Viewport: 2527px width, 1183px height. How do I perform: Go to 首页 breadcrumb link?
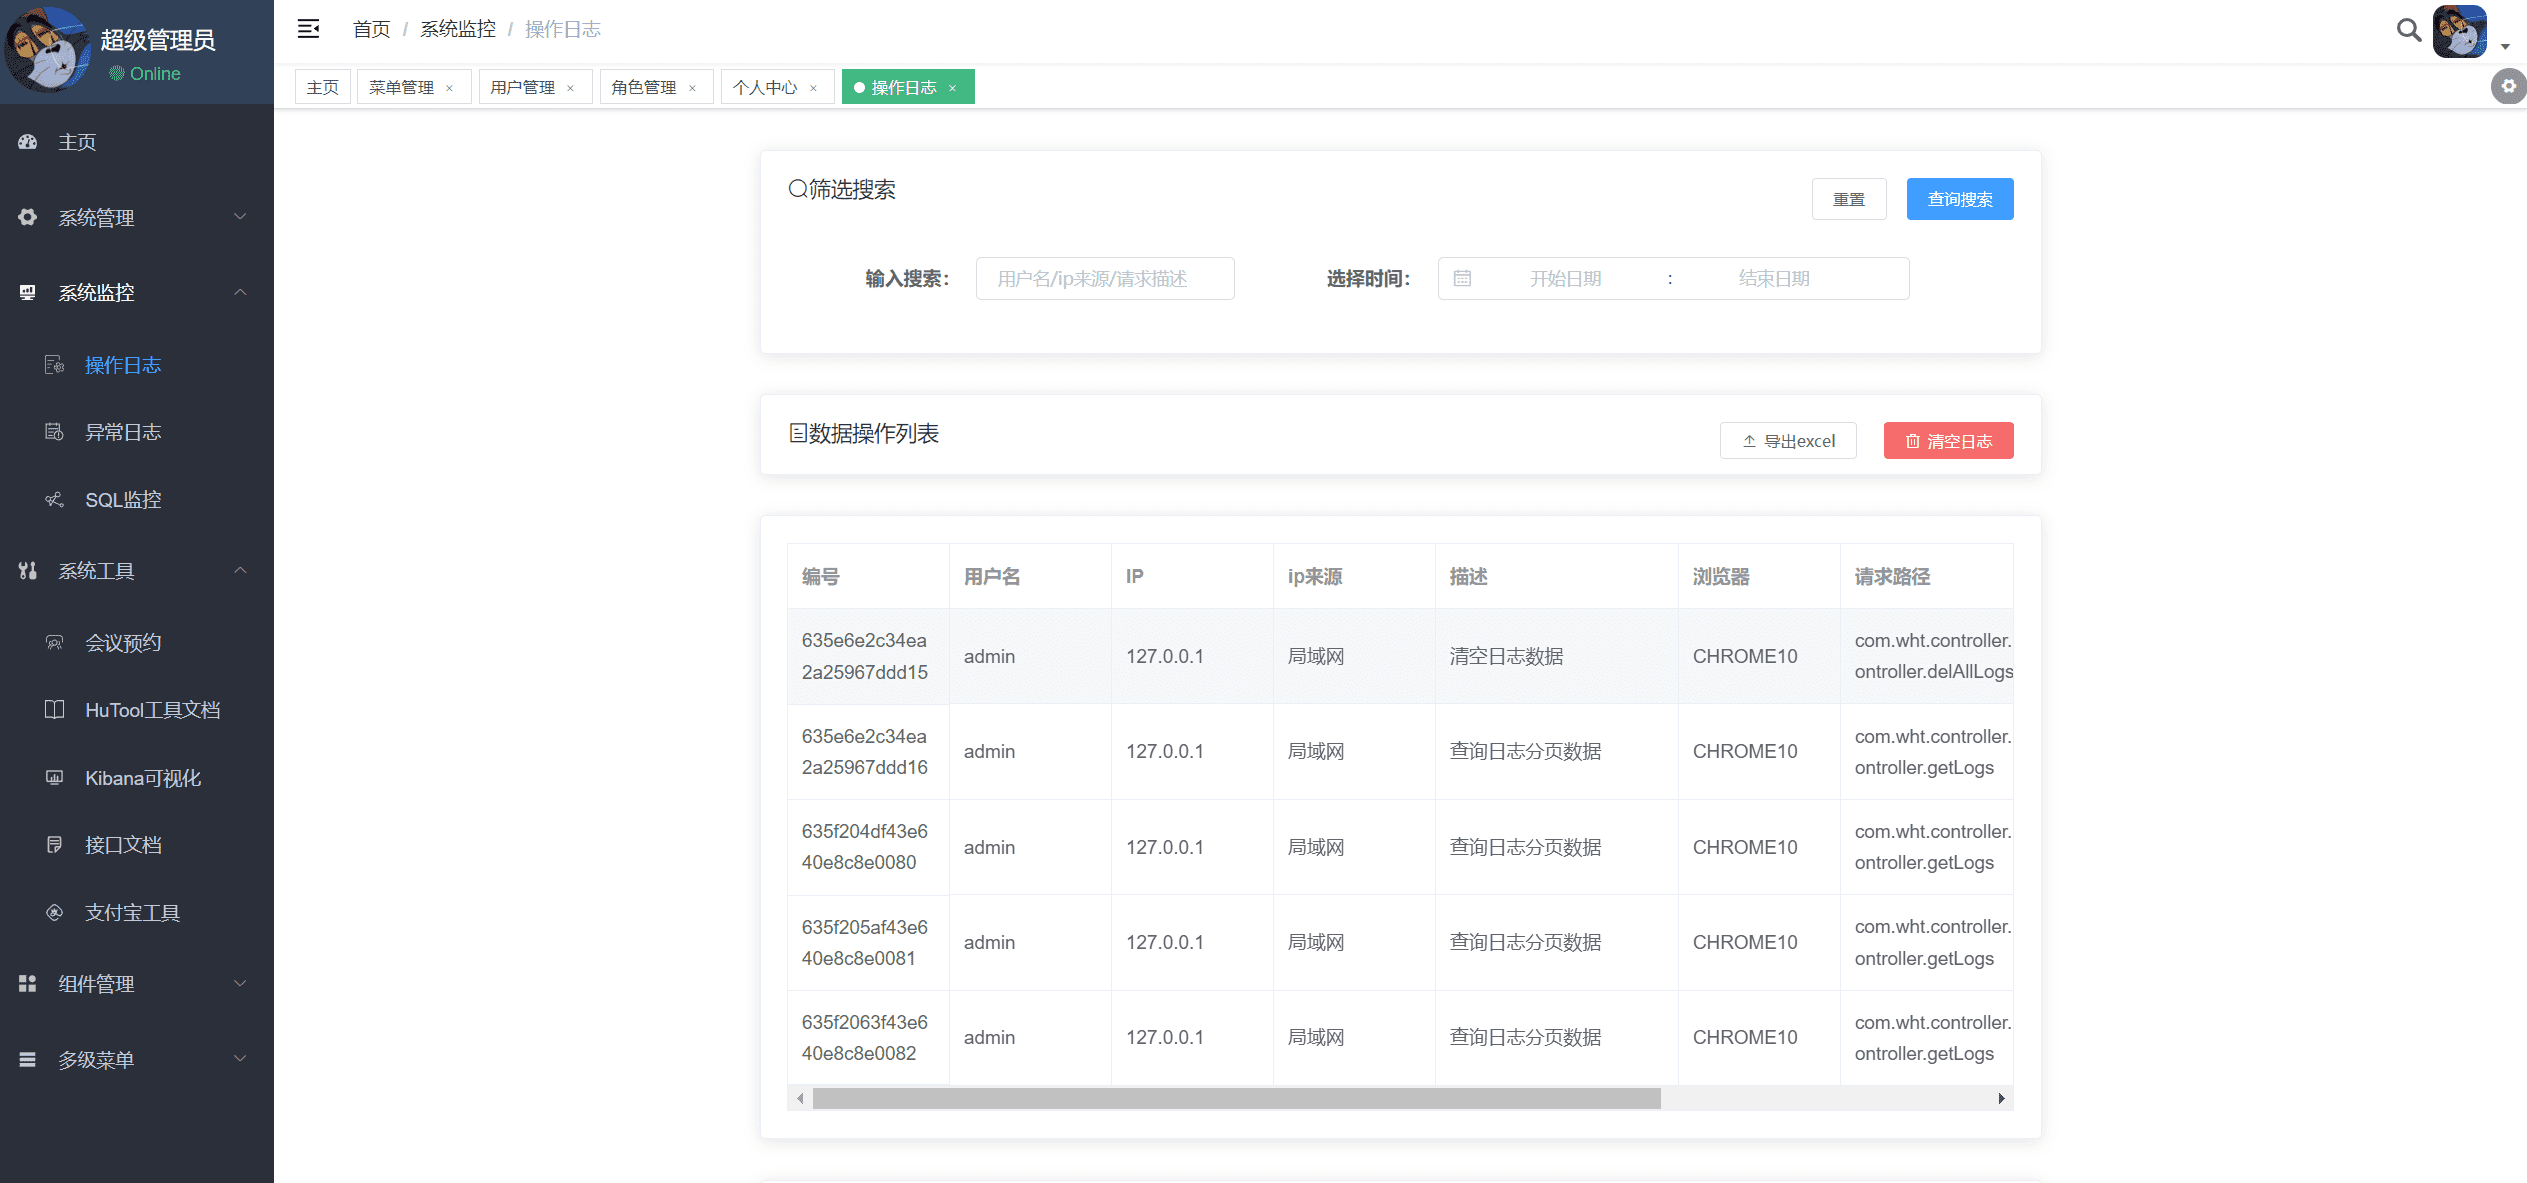click(x=371, y=29)
